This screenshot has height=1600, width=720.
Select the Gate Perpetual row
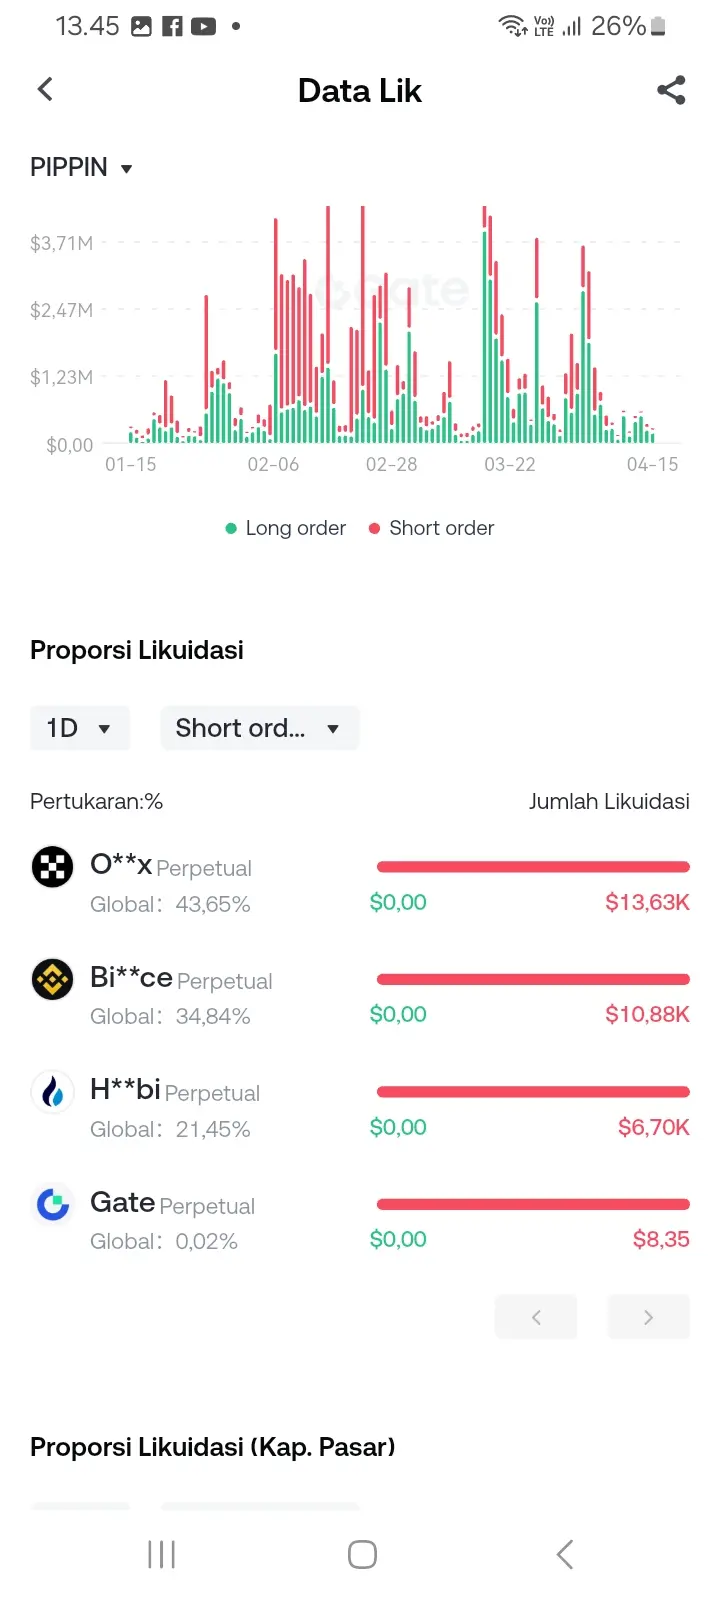[x=360, y=1222]
